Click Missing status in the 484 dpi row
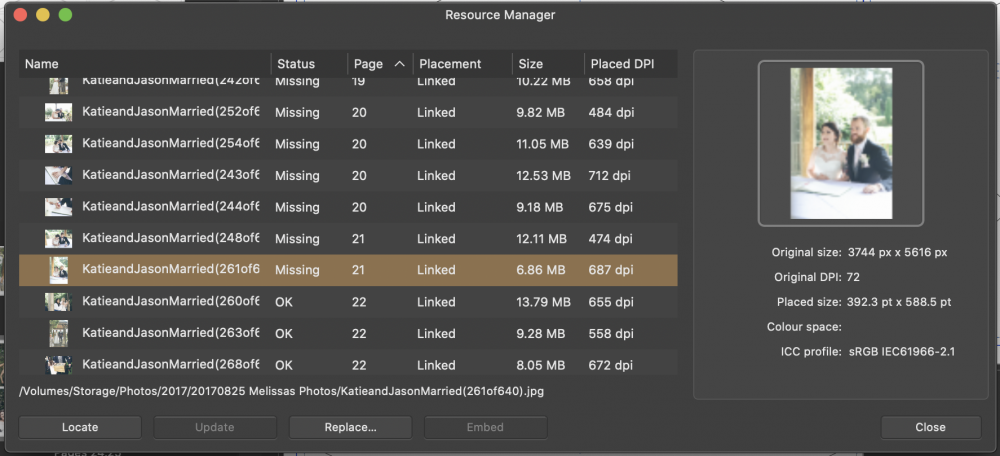This screenshot has height=456, width=1000. [297, 112]
